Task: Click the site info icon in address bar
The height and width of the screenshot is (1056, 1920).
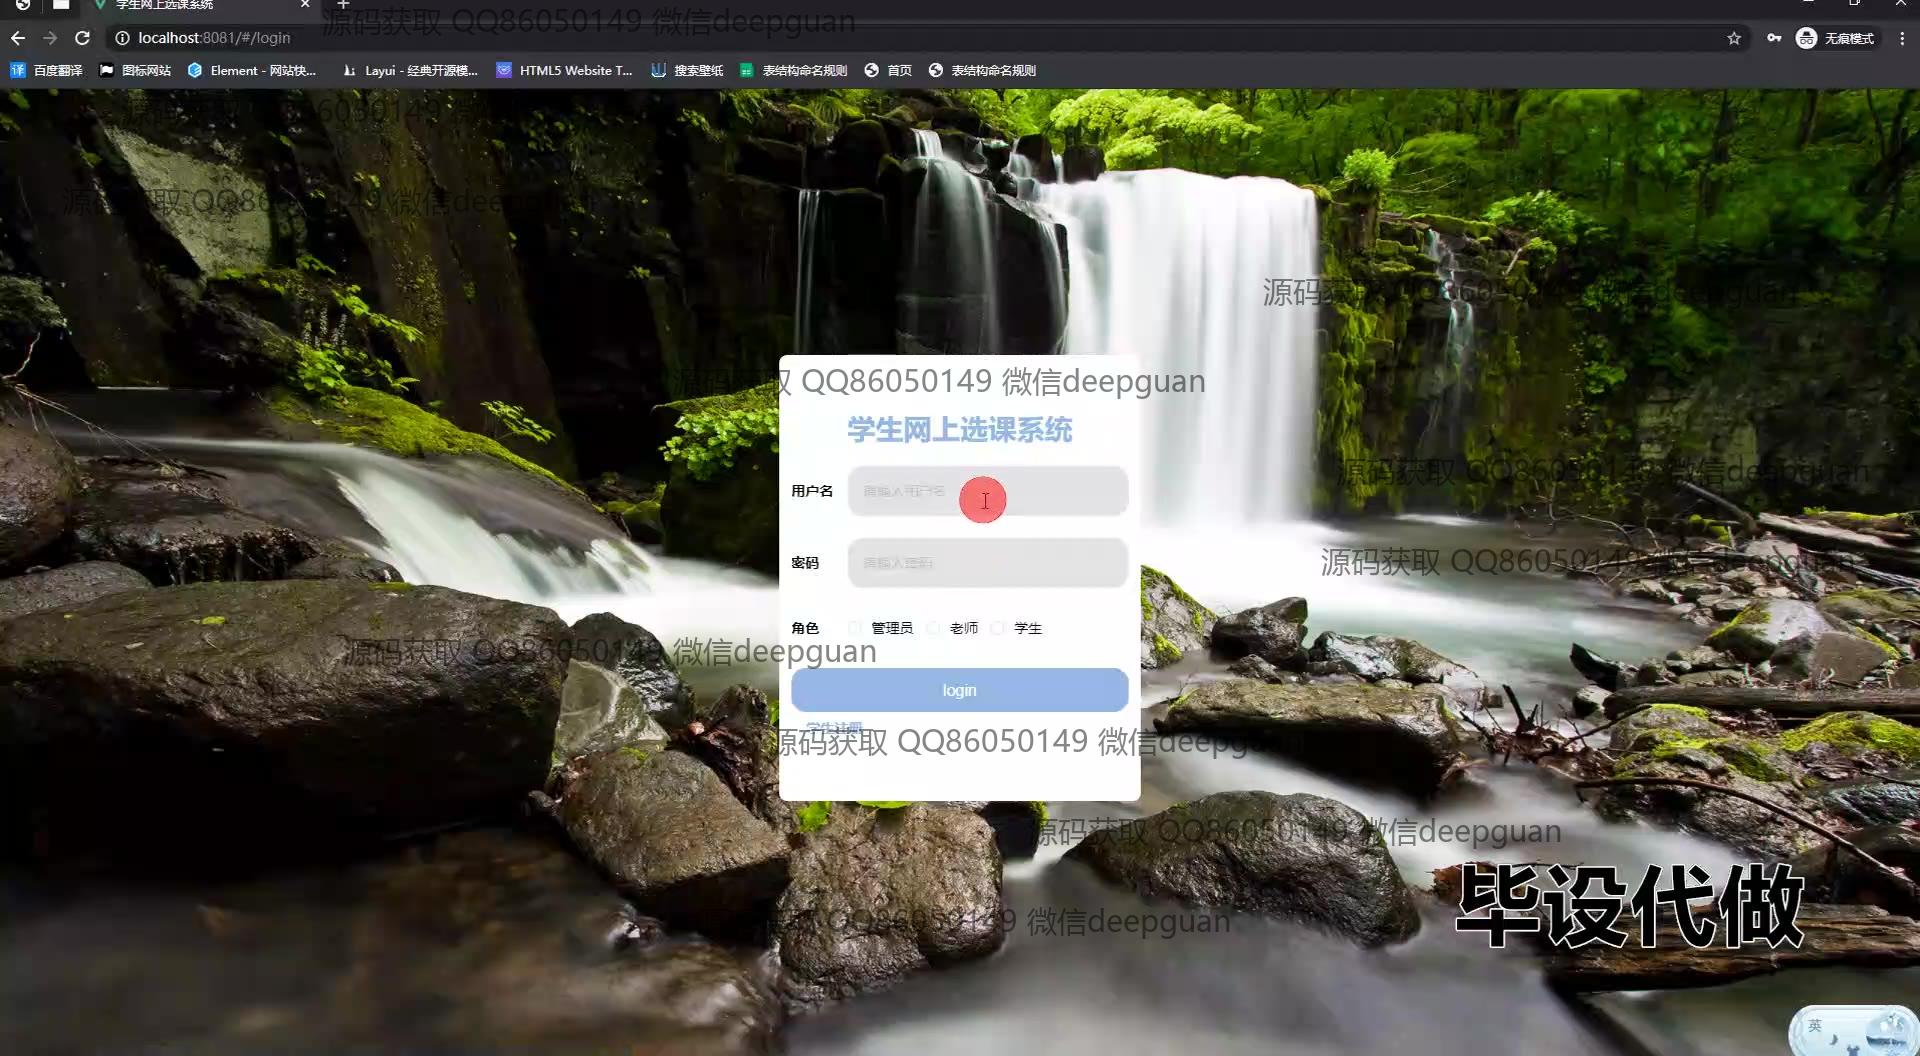Action: click(122, 38)
